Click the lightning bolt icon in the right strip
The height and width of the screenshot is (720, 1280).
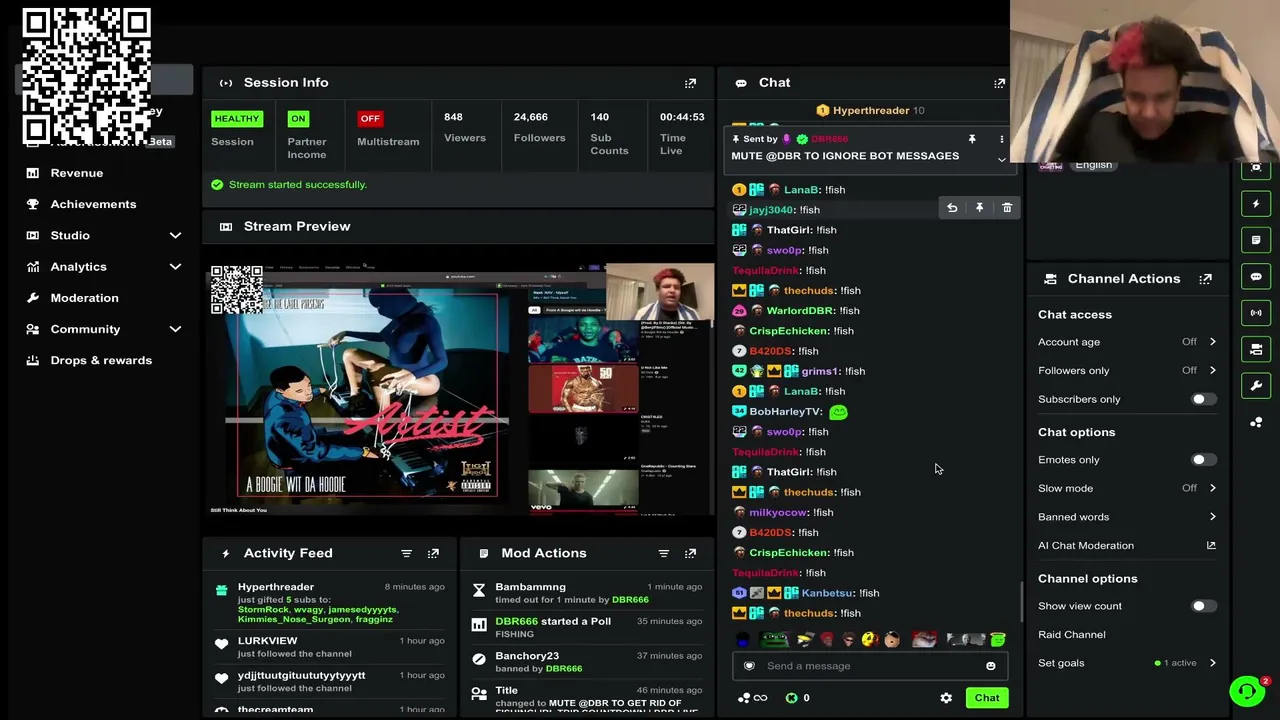pos(1257,204)
